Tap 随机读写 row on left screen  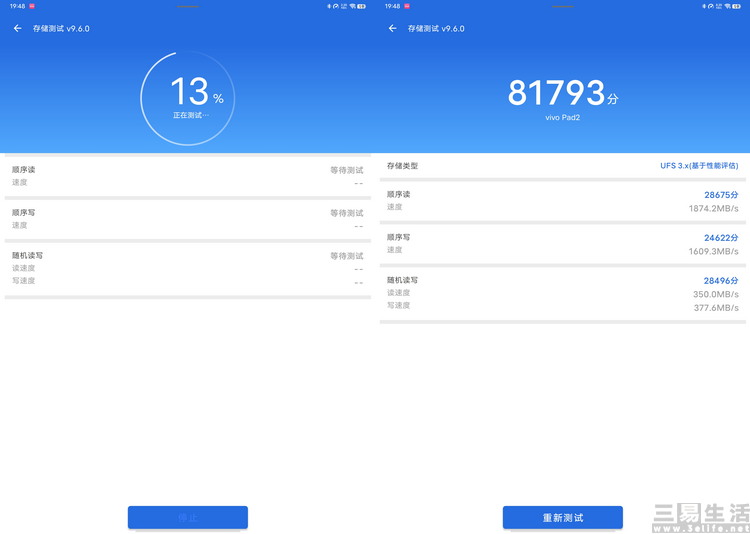pos(188,268)
